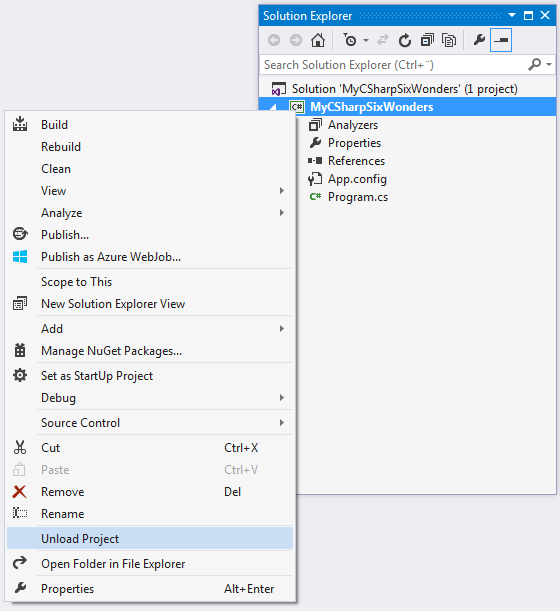
Task: Open the Pending Changes Filter dropdown arrow
Action: (366, 40)
